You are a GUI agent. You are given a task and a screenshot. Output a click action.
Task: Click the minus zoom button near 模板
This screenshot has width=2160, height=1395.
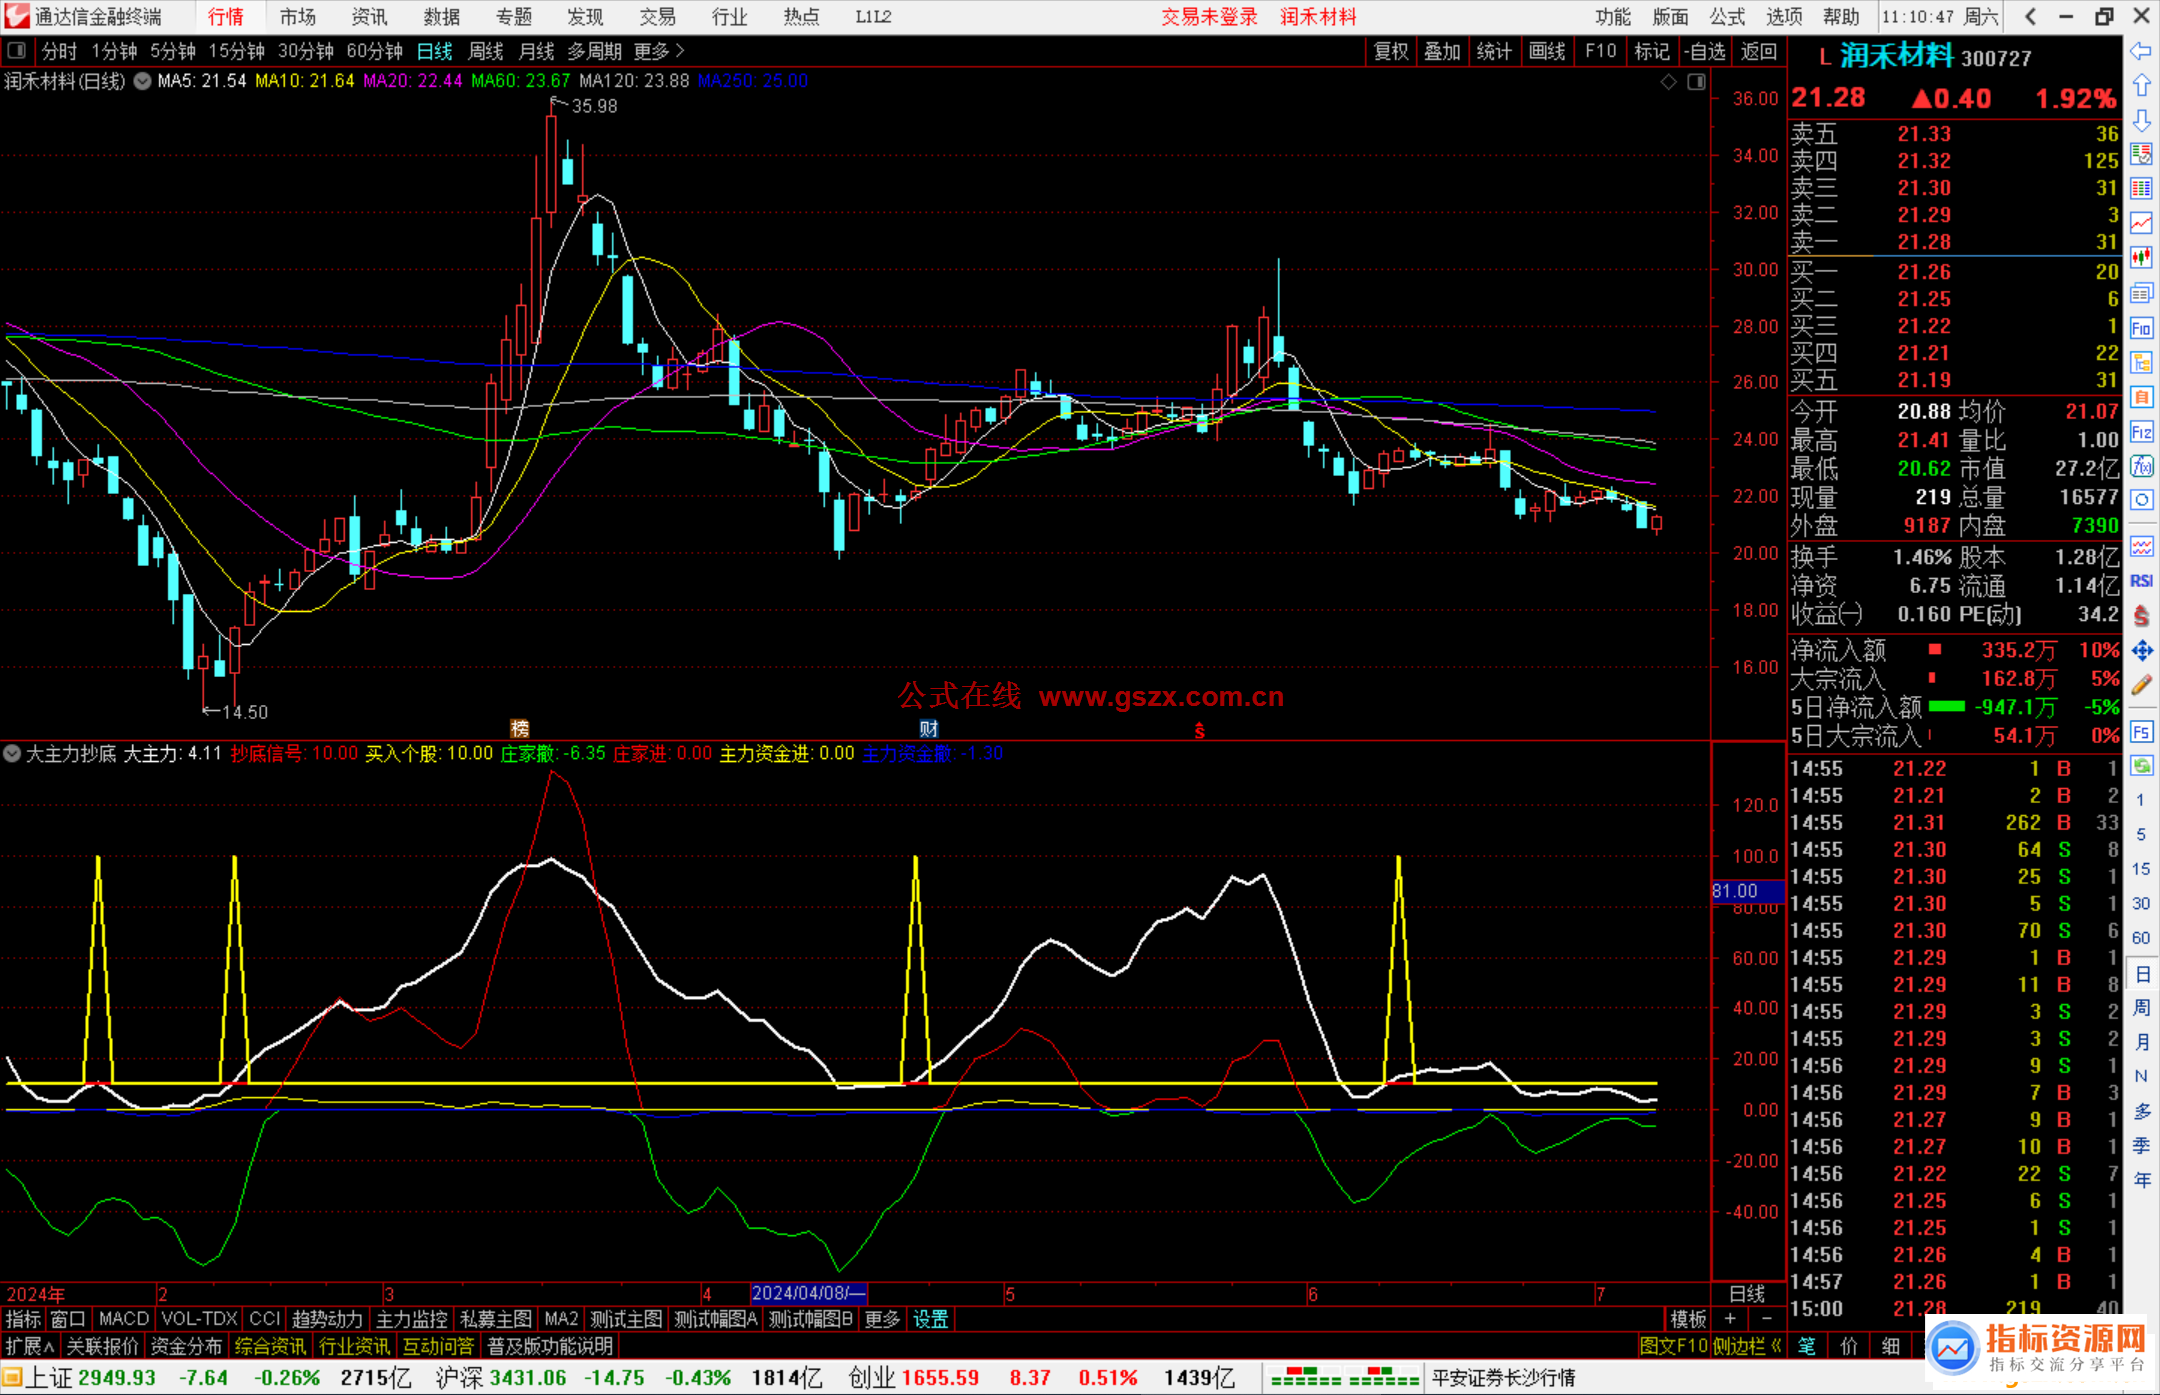1765,1319
